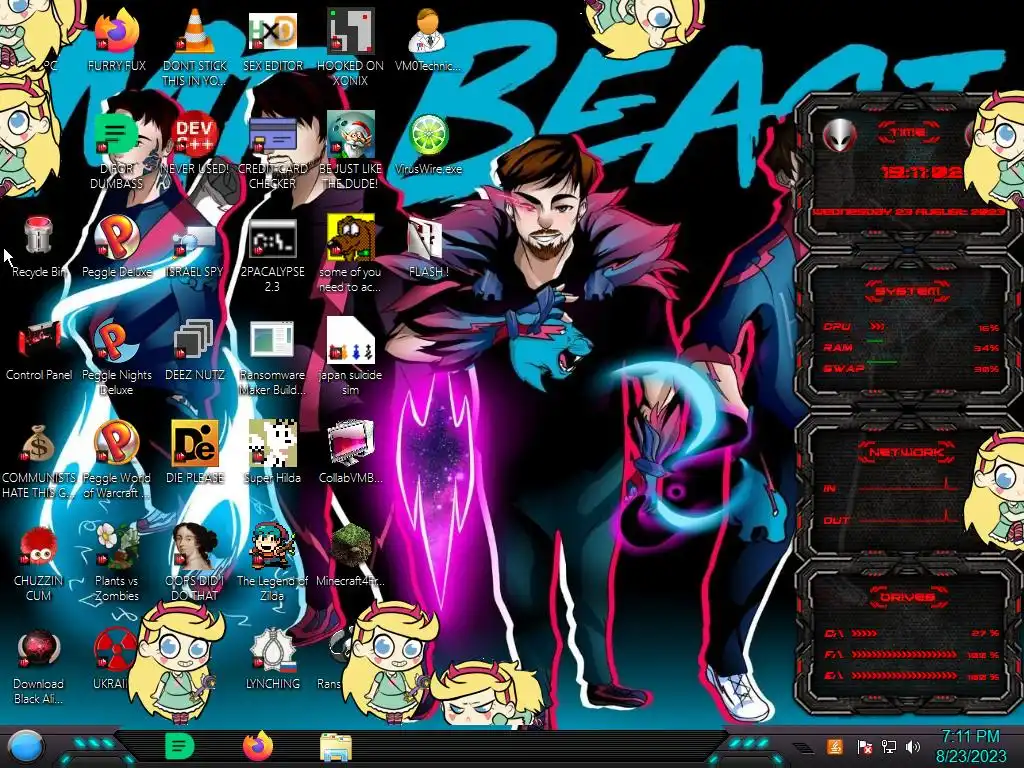This screenshot has width=1024, height=768.
Task: Click the F:\ drive usage bar
Action: 912,654
